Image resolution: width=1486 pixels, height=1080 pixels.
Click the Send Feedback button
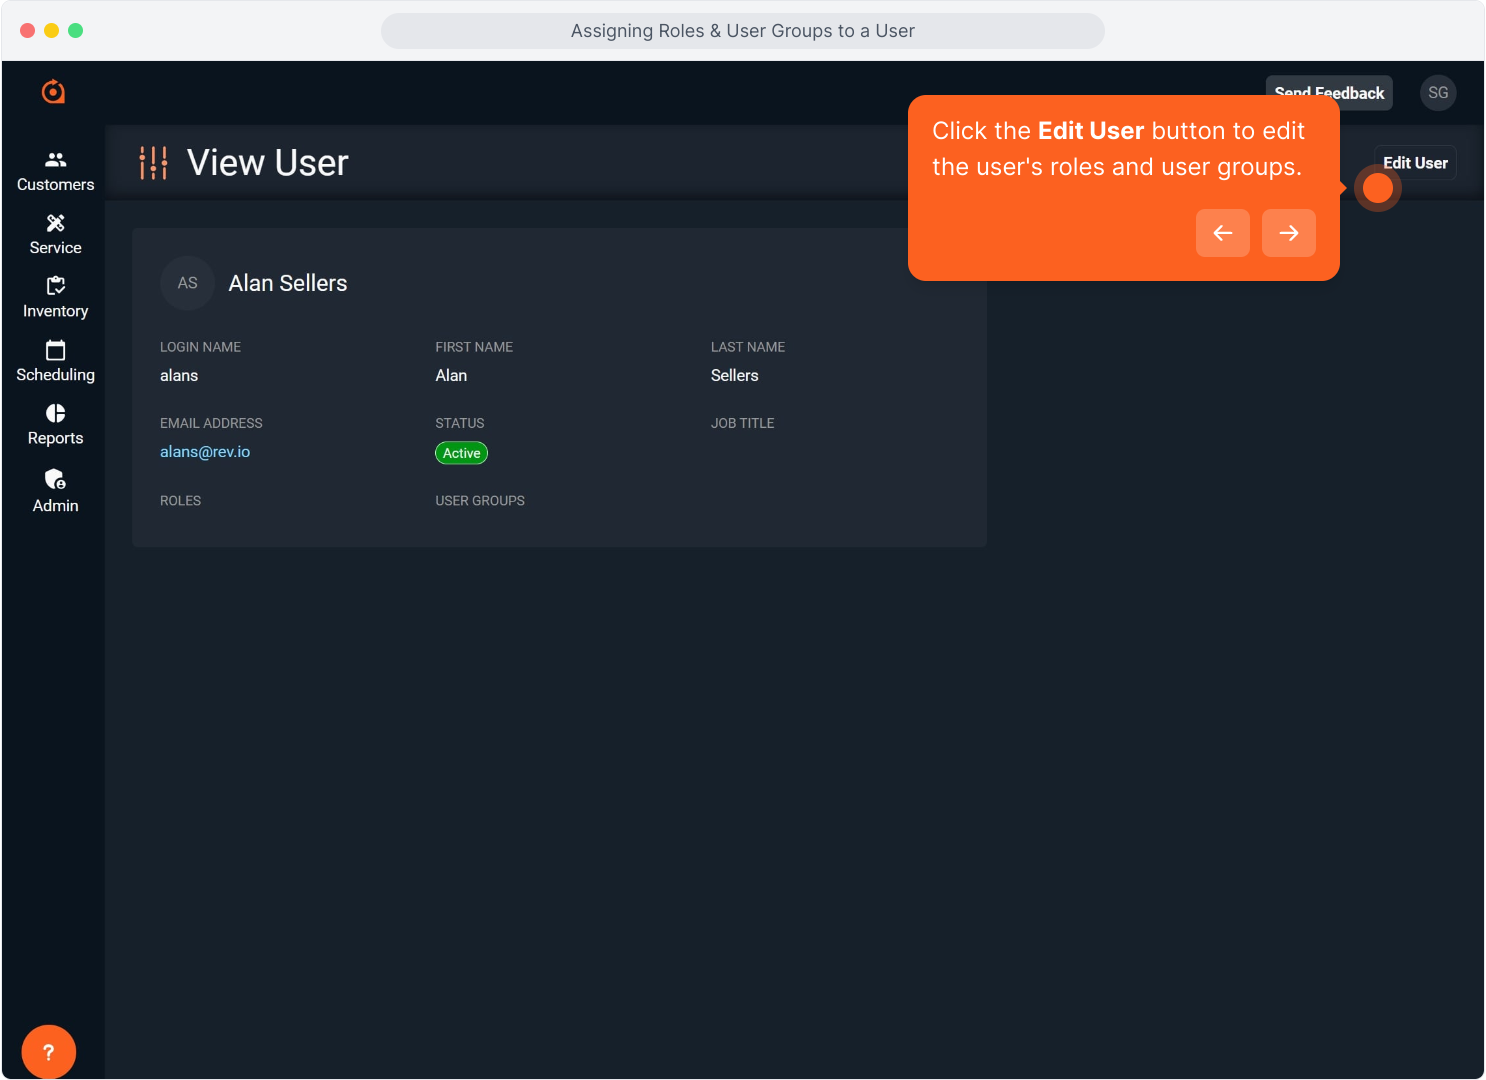[1329, 92]
